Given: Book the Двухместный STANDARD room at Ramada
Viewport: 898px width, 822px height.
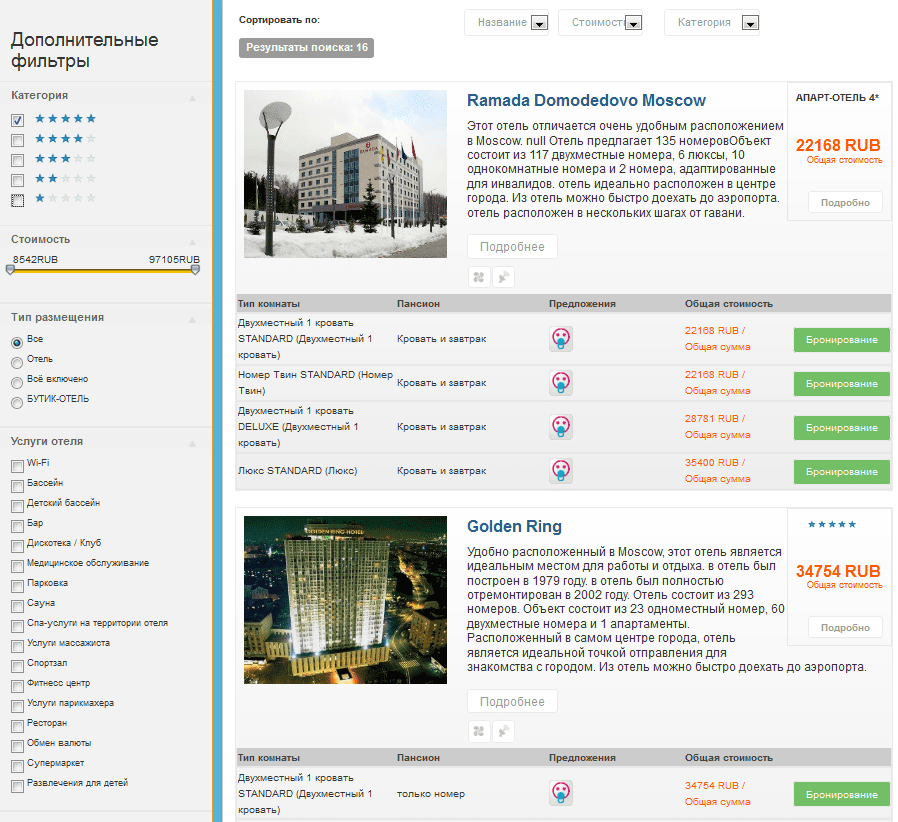Looking at the screenshot, I should click(x=841, y=340).
